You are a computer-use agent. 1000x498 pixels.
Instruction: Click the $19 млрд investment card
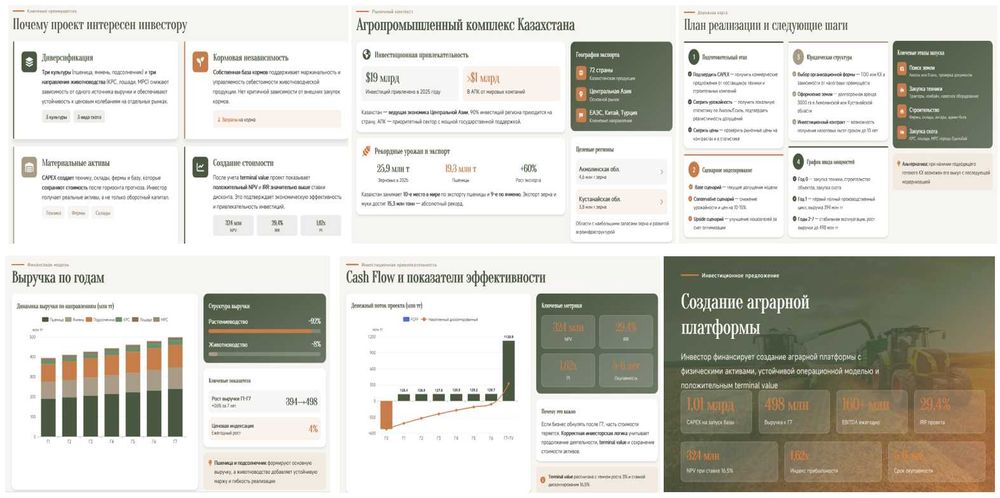[x=409, y=84]
